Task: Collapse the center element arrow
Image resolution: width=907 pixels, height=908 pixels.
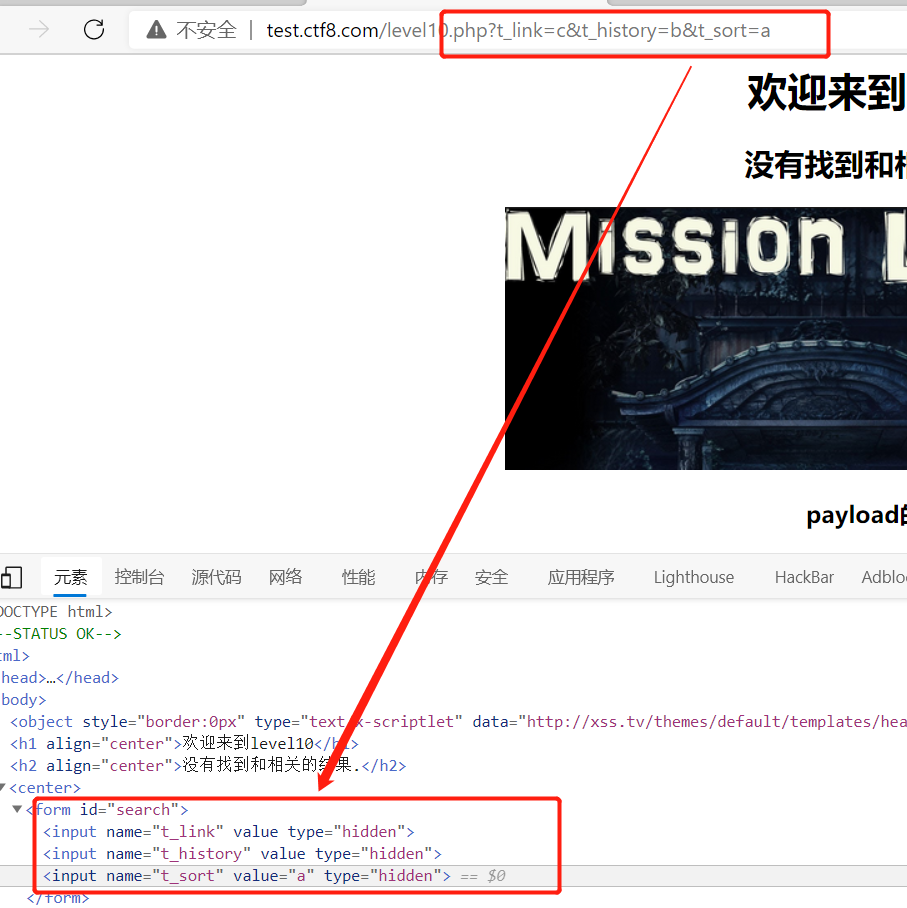Action: [2, 787]
